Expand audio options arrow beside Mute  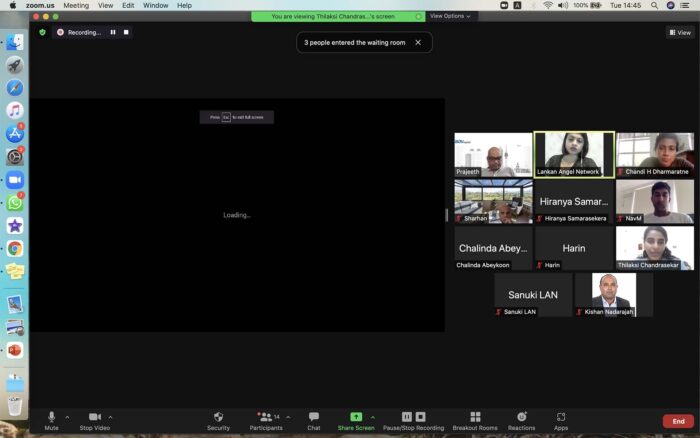(67, 417)
